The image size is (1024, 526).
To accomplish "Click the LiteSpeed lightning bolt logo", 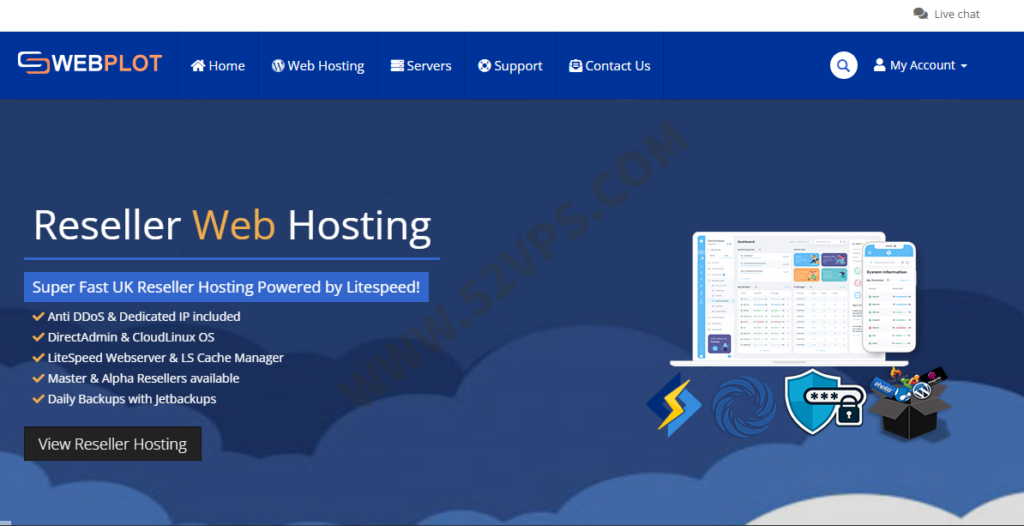I will coord(674,404).
